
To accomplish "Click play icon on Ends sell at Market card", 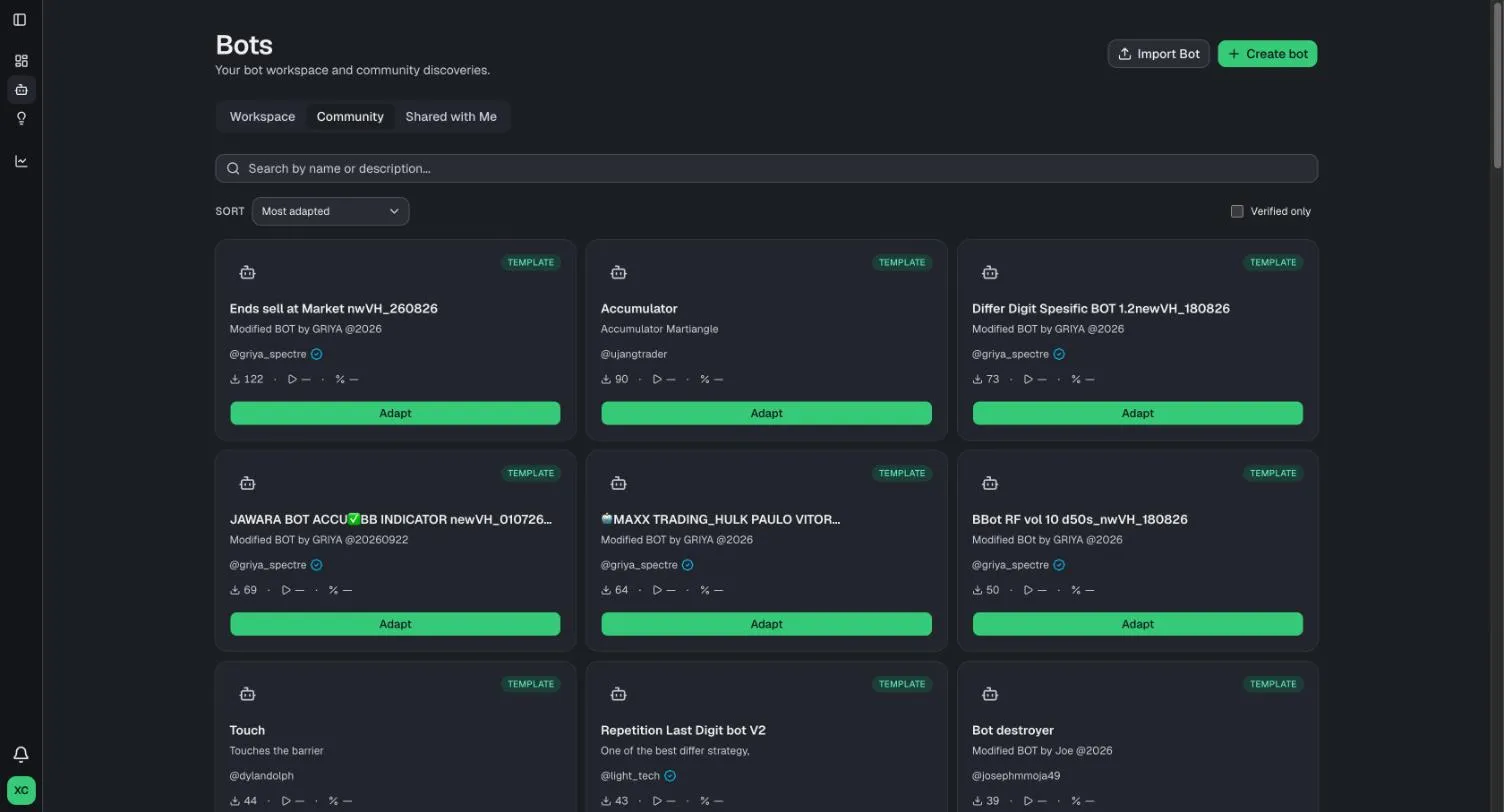I will 292,379.
